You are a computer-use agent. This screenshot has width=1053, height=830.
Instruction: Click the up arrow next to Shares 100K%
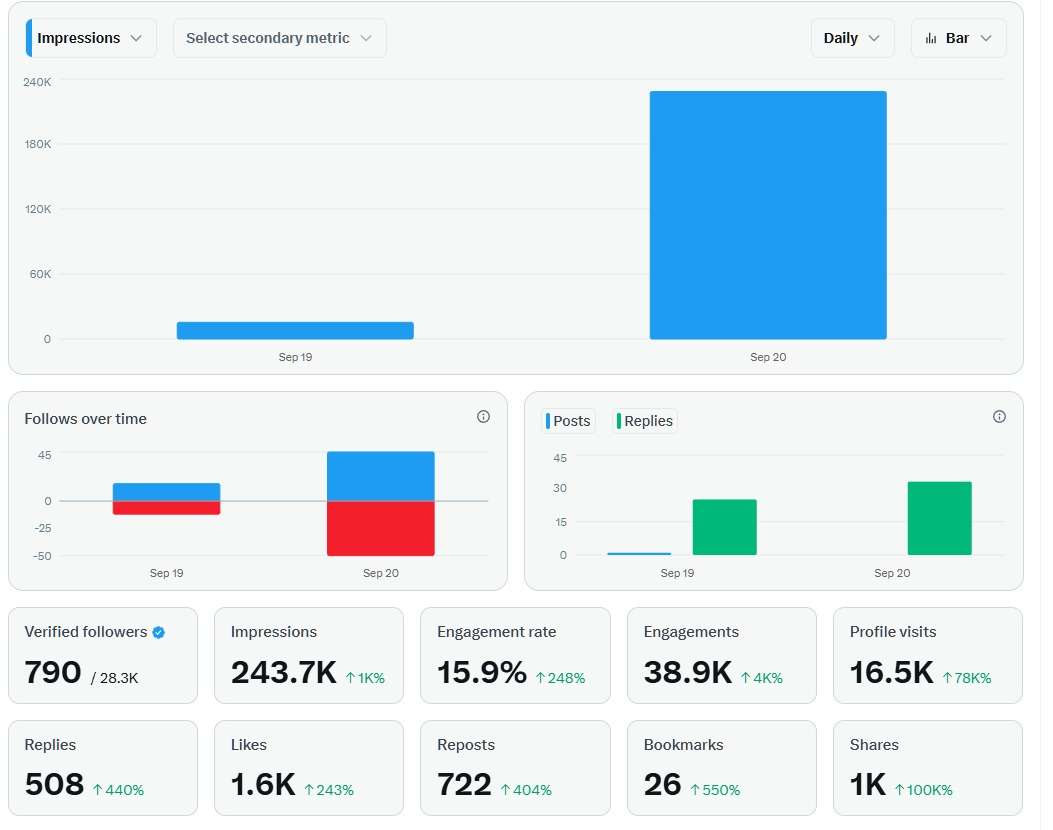coord(899,790)
